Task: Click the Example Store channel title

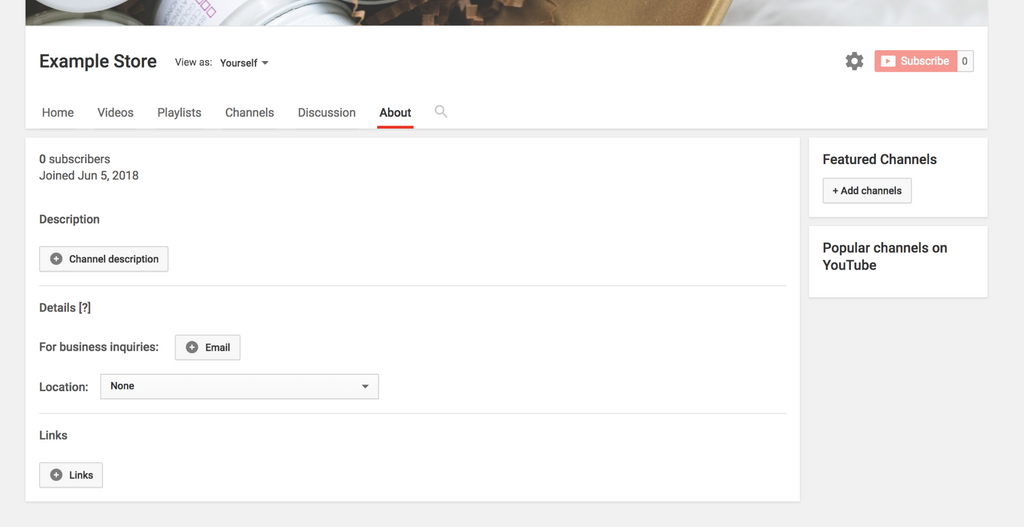Action: (98, 61)
